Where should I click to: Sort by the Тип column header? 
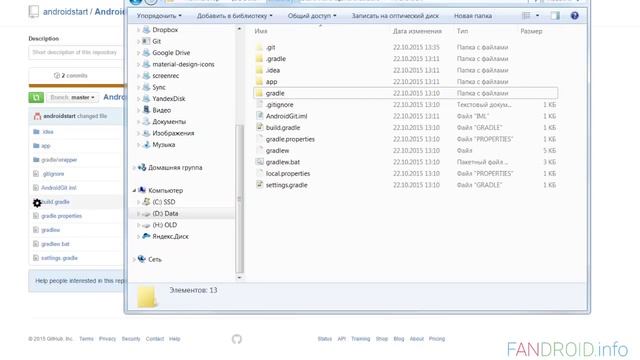(x=462, y=31)
